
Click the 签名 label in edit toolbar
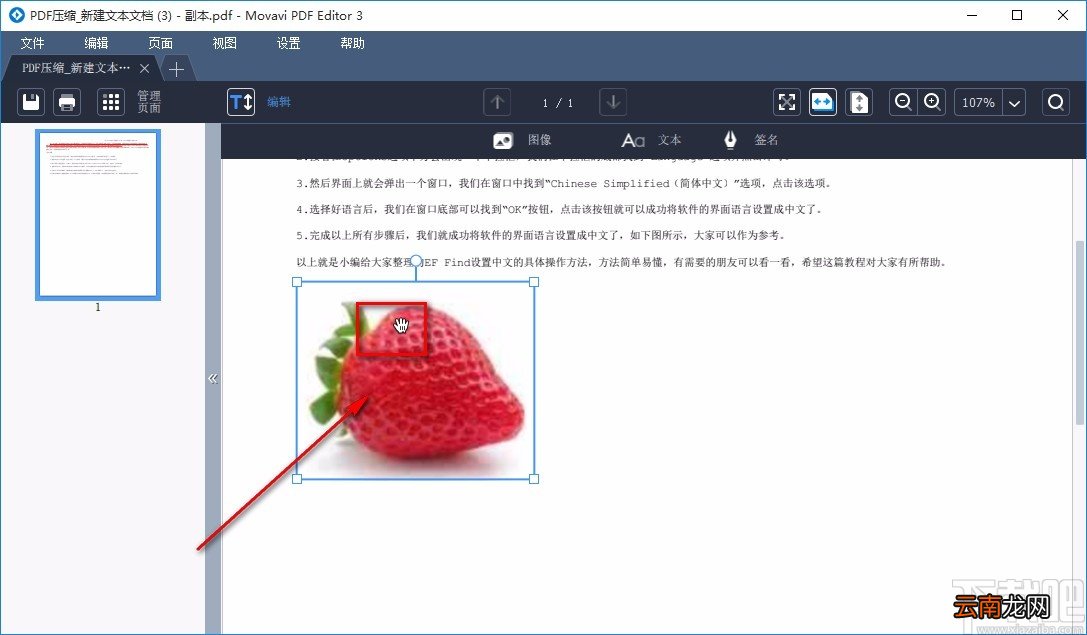[766, 140]
